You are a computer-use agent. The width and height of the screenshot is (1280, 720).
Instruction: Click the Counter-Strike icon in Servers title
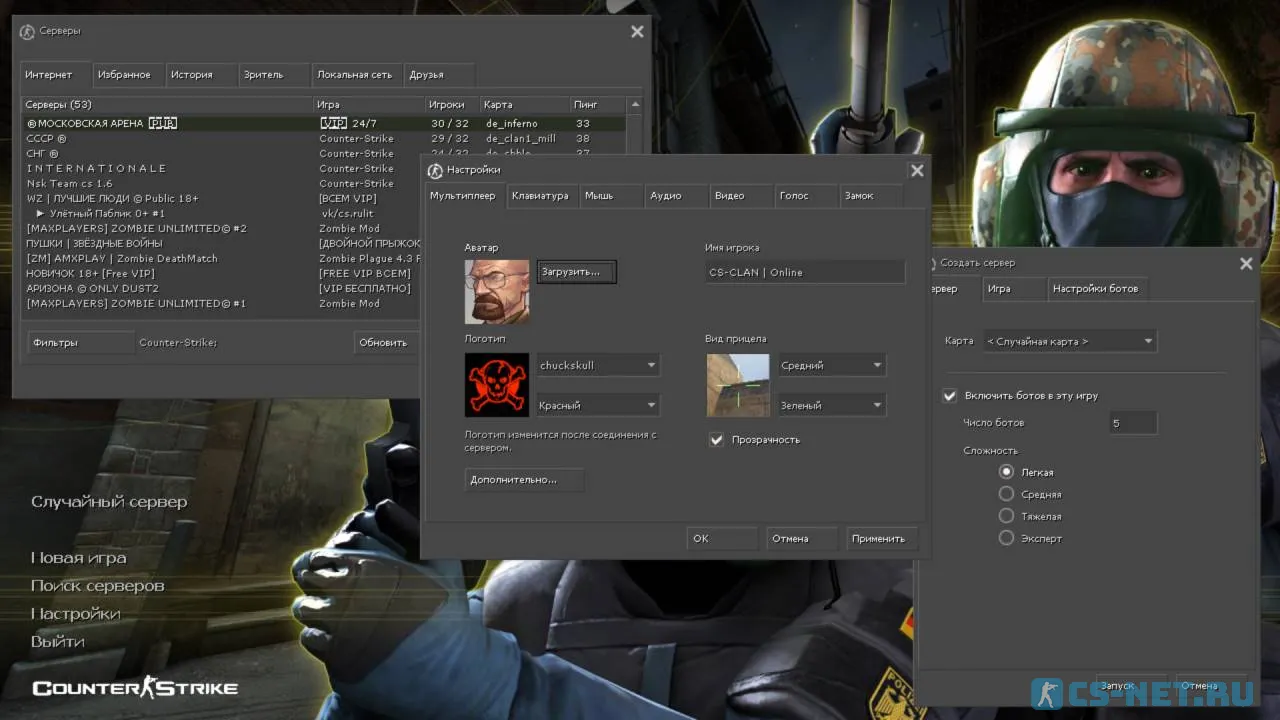(x=27, y=32)
